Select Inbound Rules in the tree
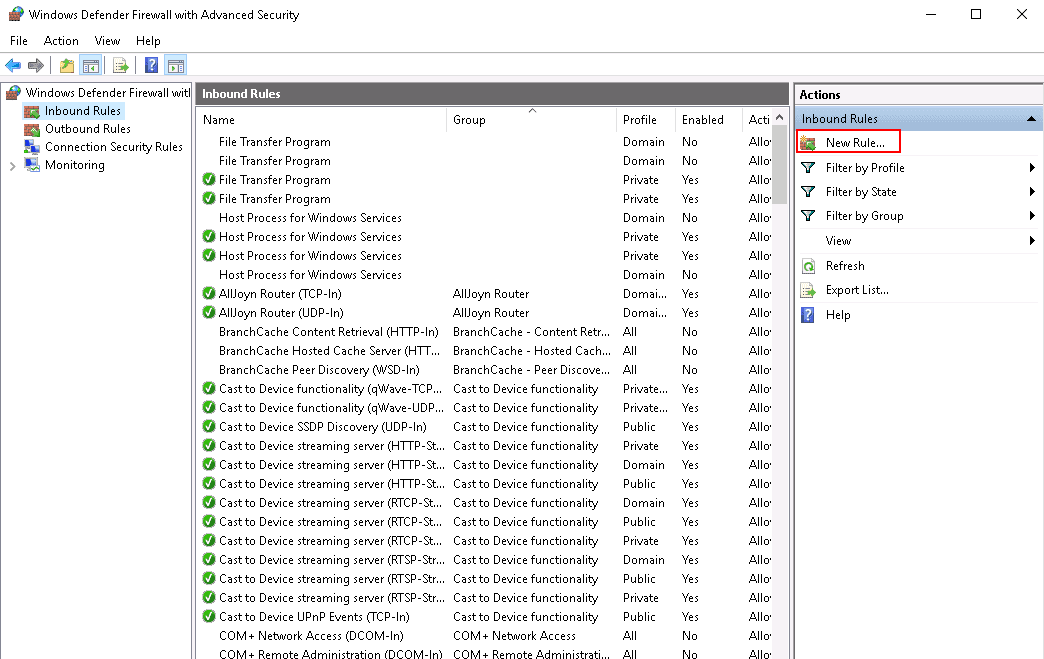Image resolution: width=1044 pixels, height=659 pixels. tap(83, 110)
